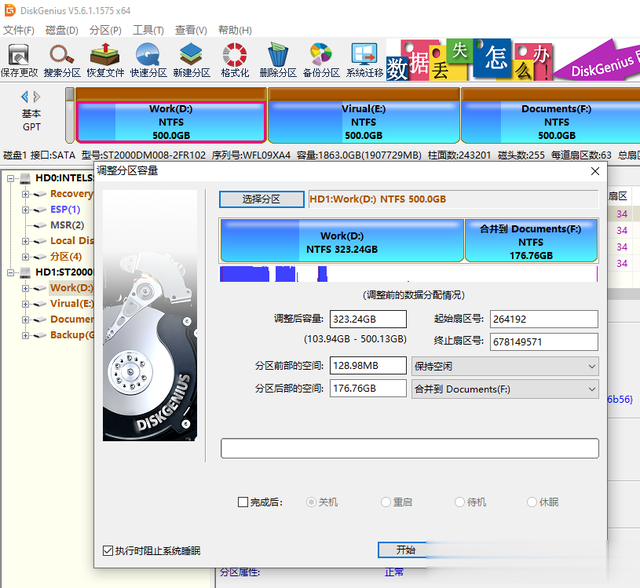Expand the Local Disk partition tree node

25,241
